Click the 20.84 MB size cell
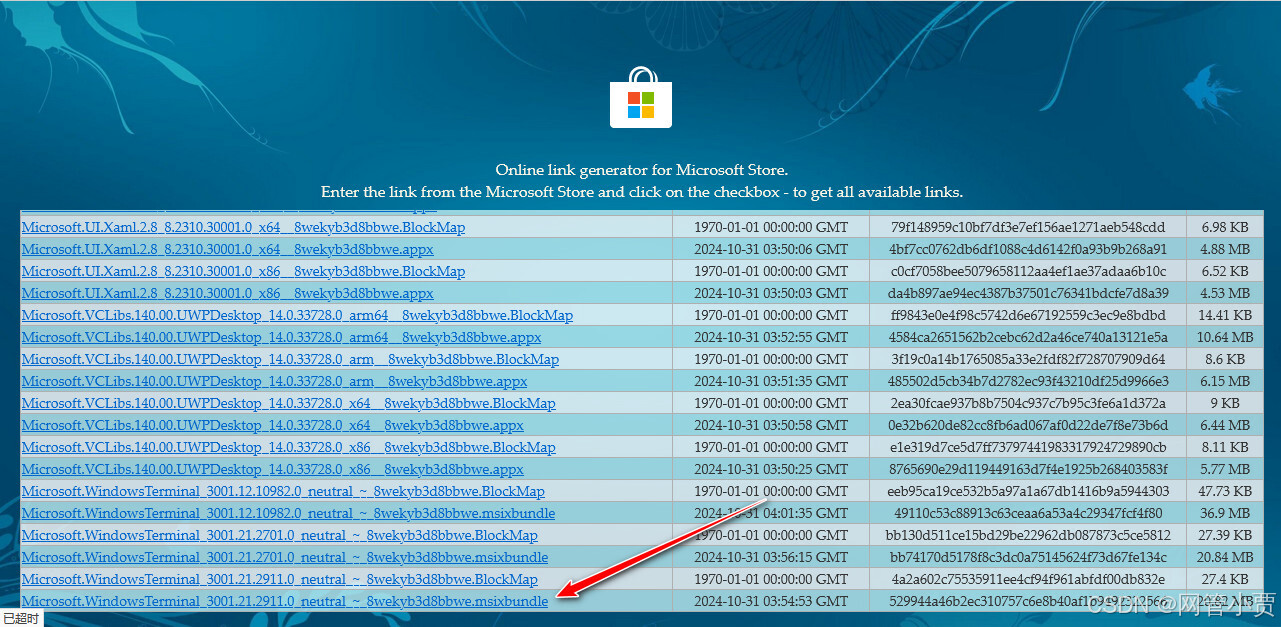 tap(1225, 557)
